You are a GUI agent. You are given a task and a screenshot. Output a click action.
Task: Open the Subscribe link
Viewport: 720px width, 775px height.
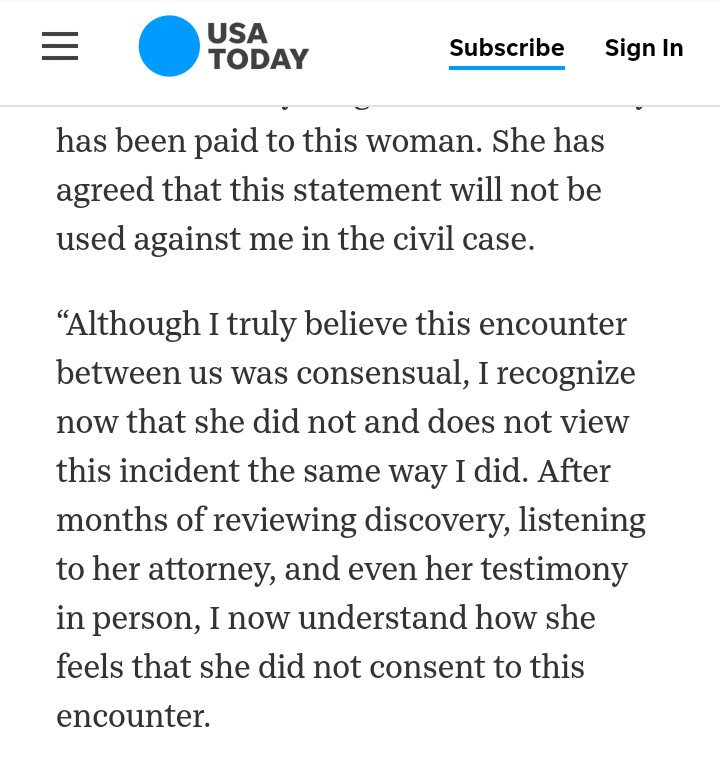tap(507, 48)
